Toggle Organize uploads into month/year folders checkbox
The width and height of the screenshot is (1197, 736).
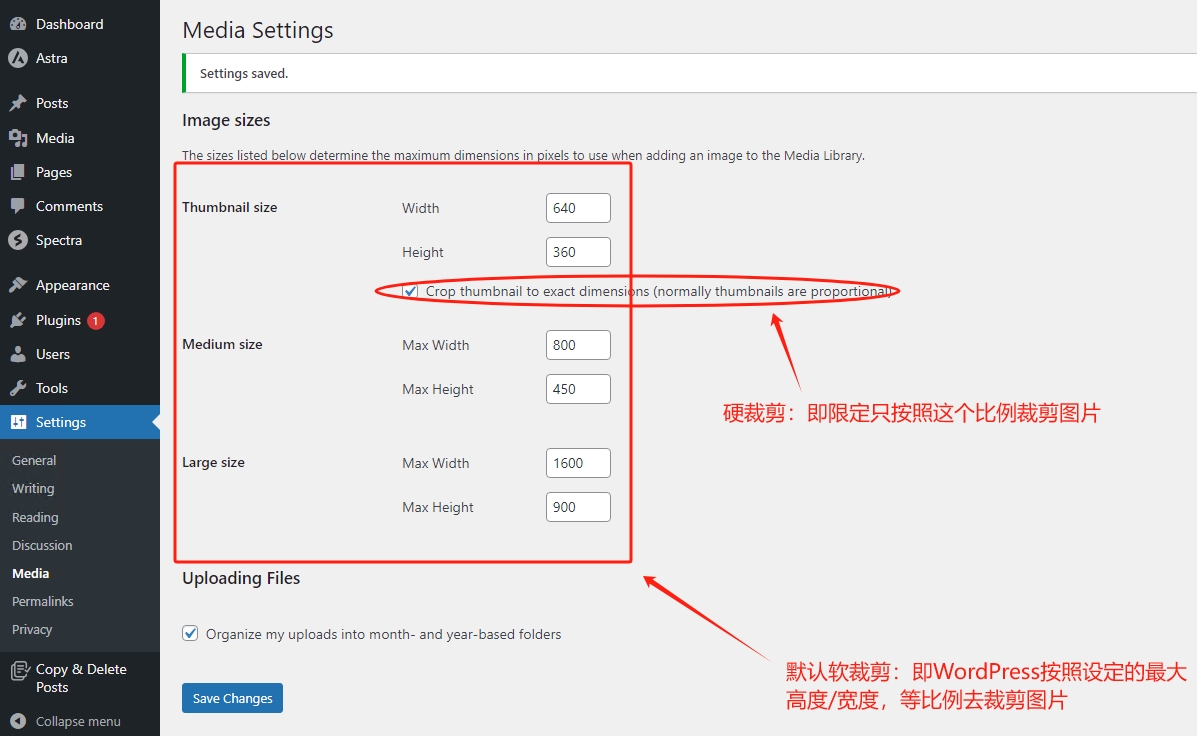point(190,634)
